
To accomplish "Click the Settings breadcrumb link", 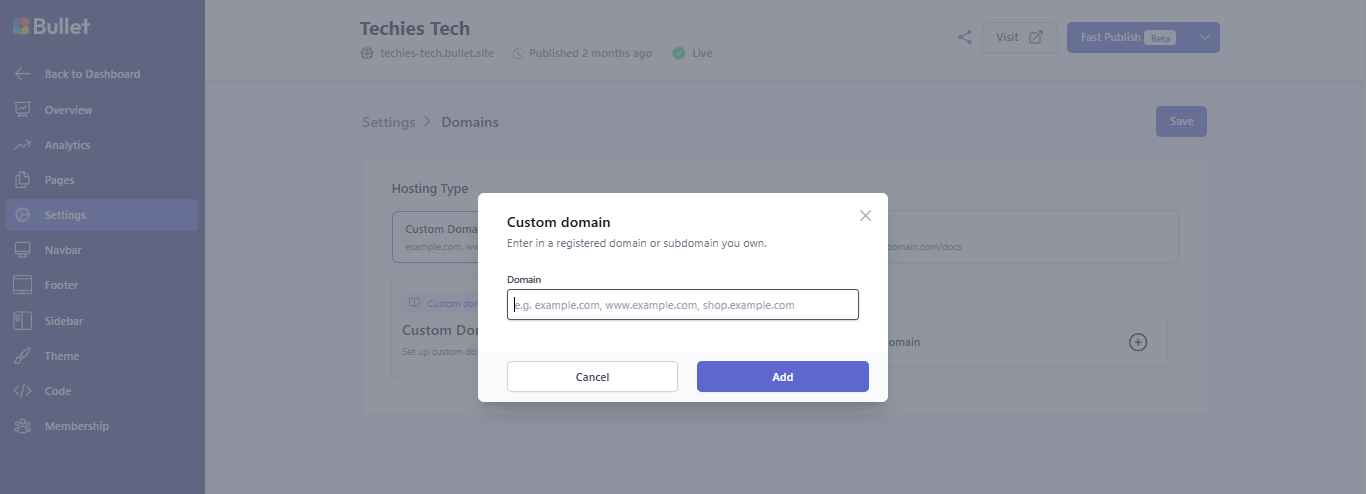I will [x=388, y=122].
